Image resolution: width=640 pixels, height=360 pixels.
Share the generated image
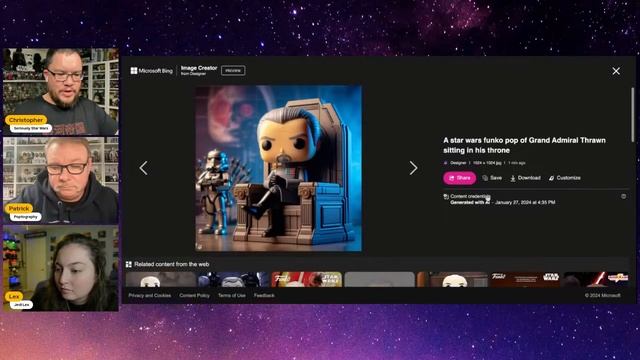pyautogui.click(x=460, y=178)
